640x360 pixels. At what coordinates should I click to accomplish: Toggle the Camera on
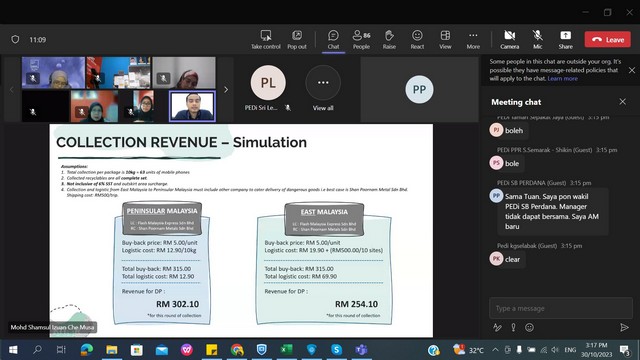[509, 40]
